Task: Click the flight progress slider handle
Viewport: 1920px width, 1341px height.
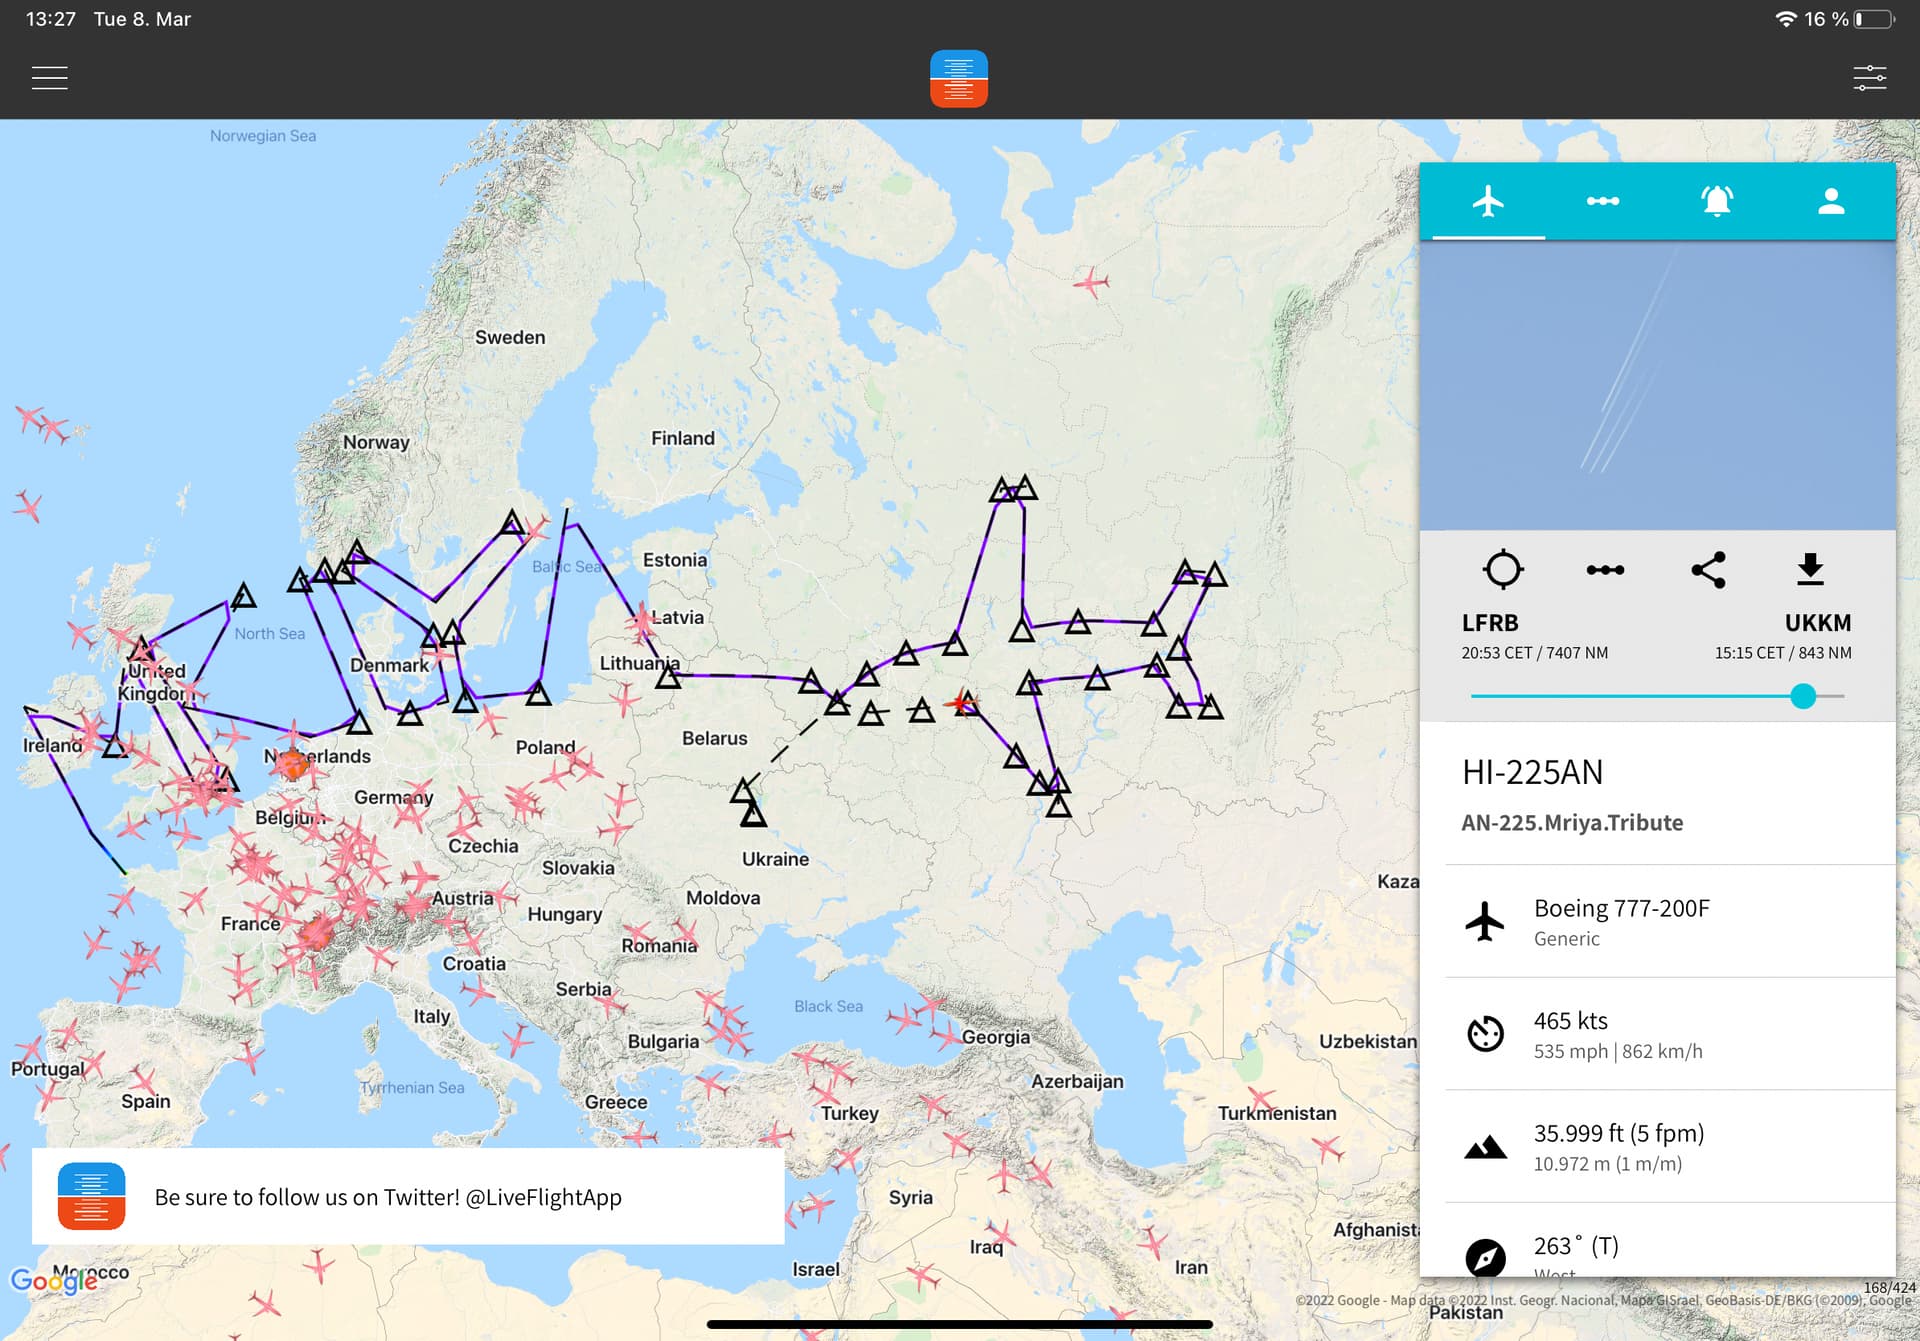Action: click(x=1802, y=696)
